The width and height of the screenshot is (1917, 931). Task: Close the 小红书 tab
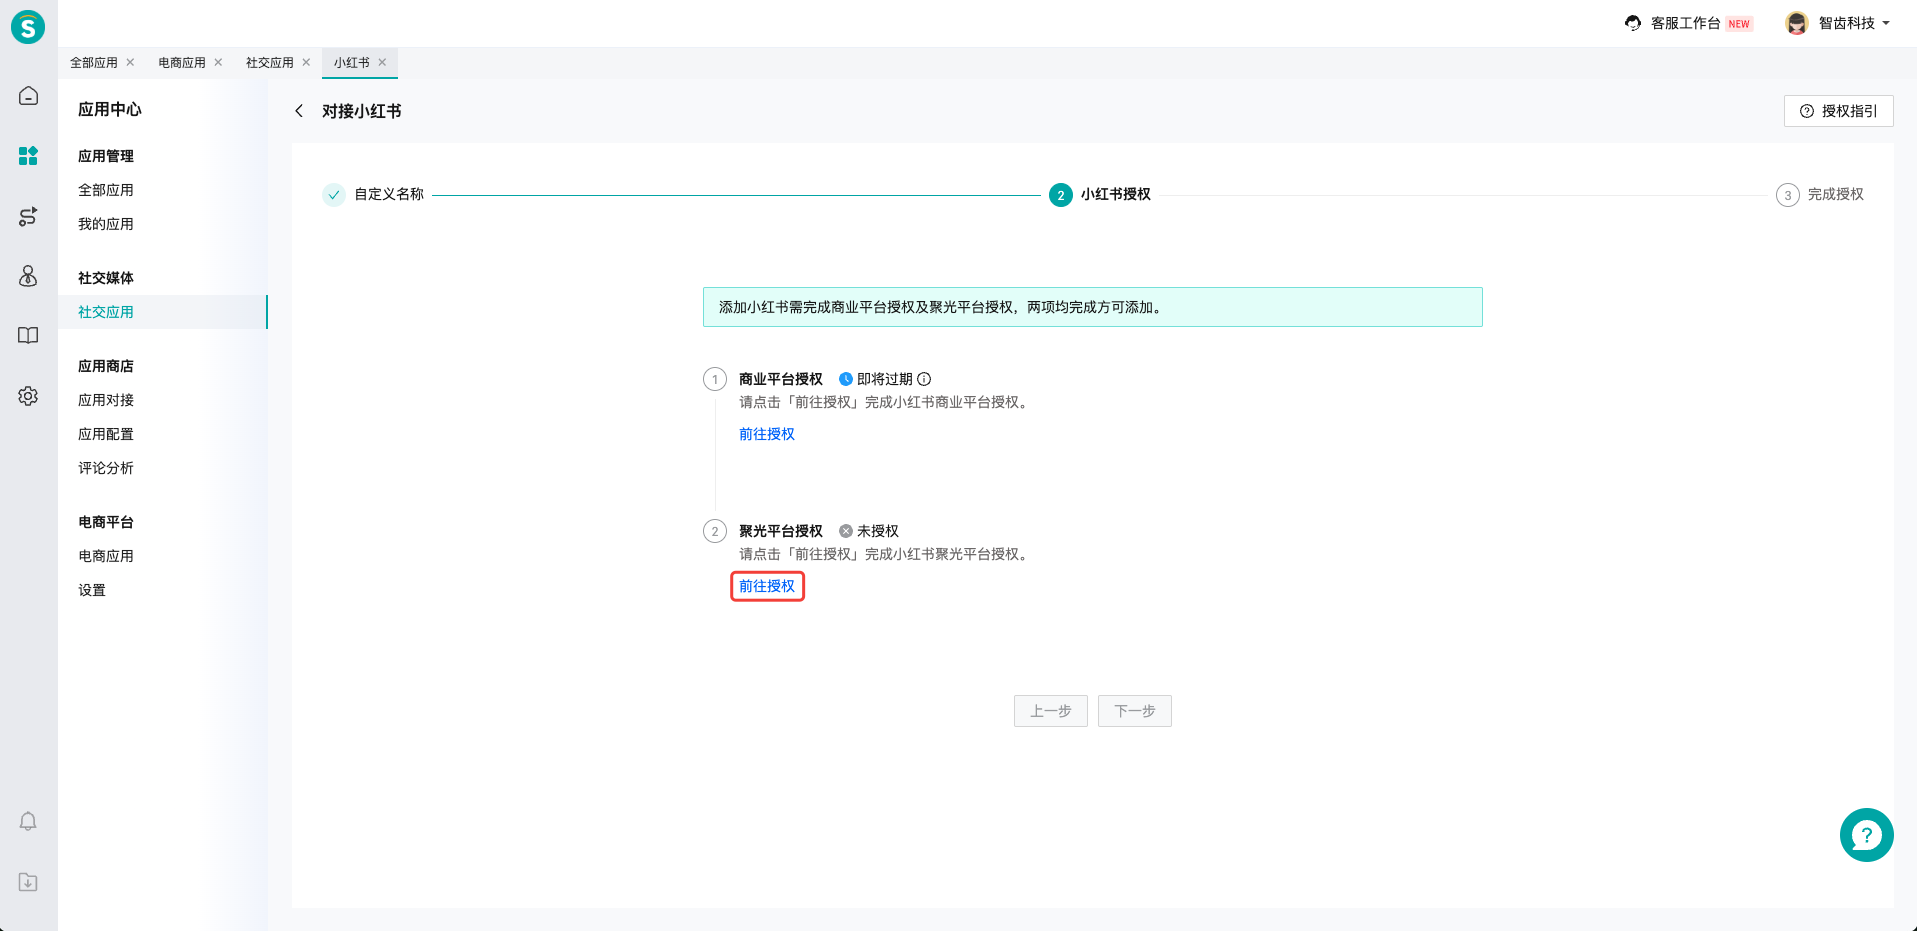coord(382,62)
